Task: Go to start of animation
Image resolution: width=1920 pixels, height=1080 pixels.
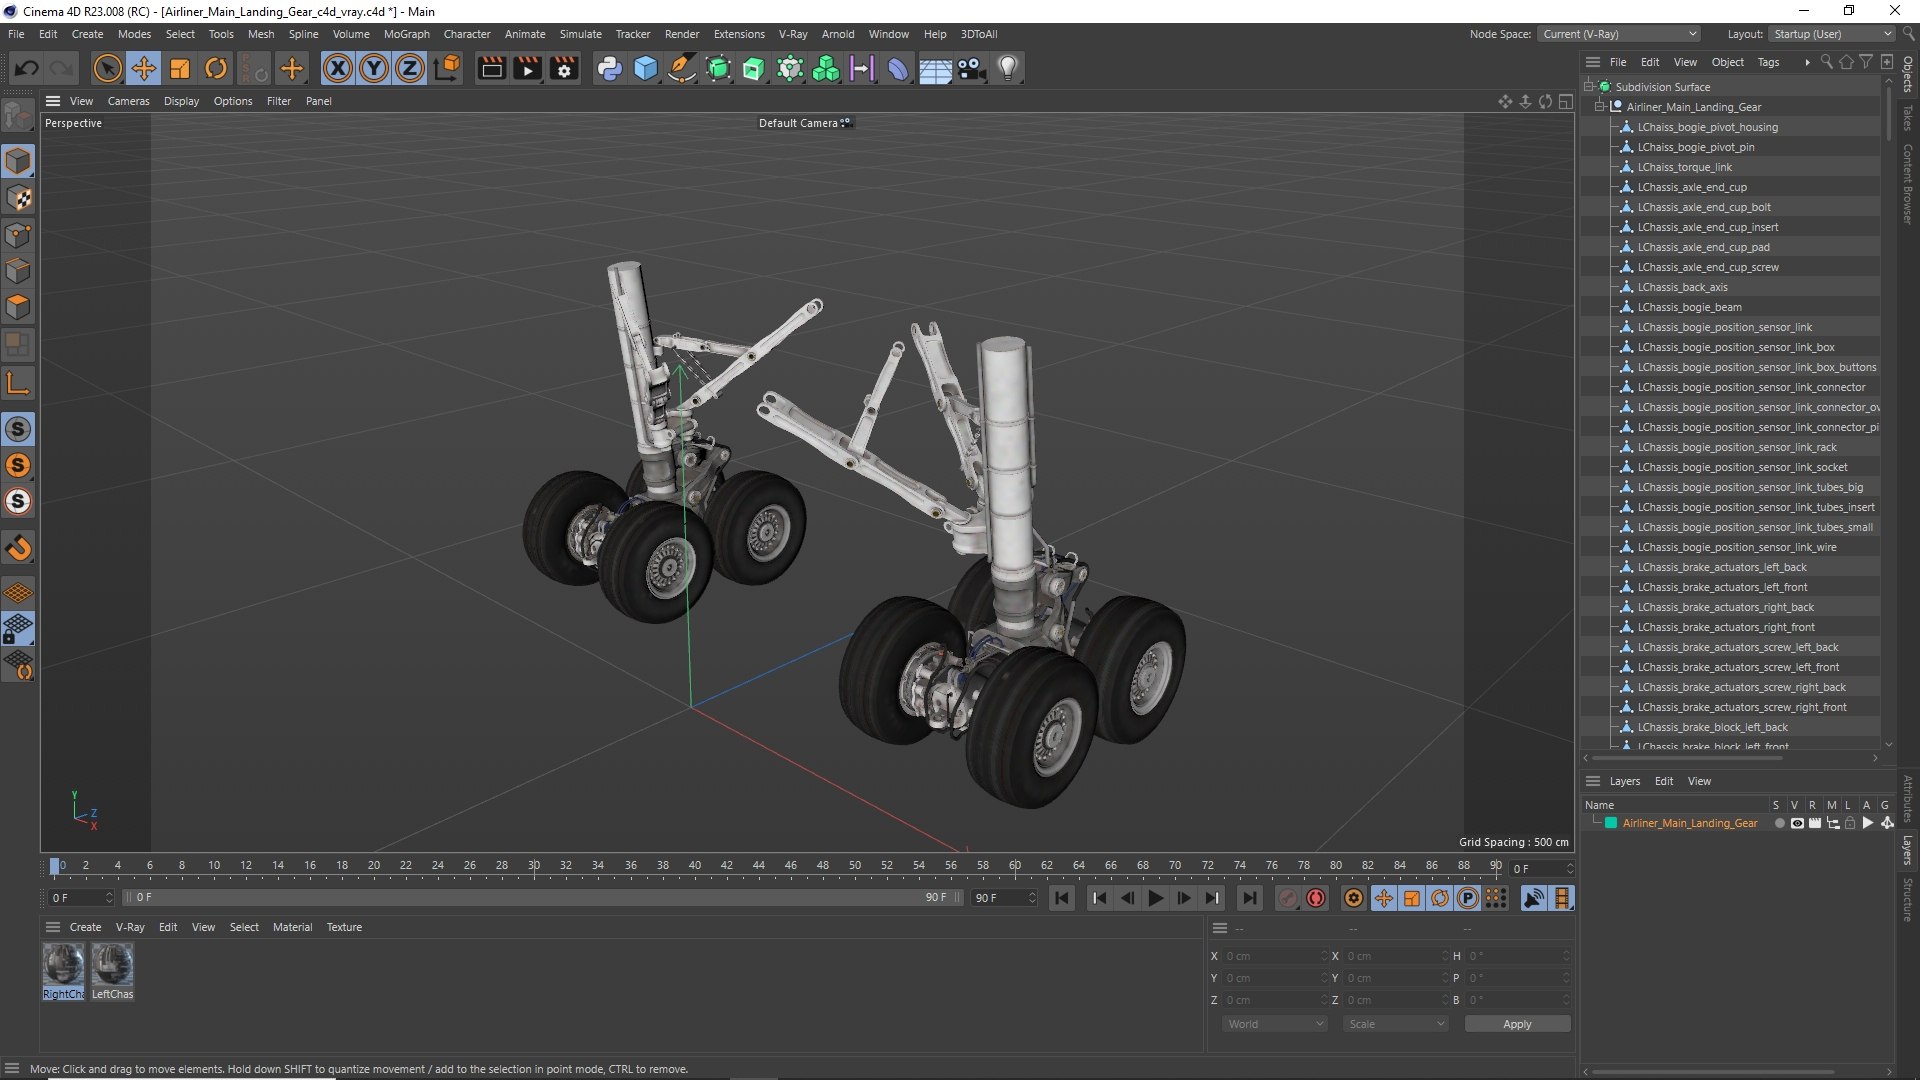Action: point(1062,898)
